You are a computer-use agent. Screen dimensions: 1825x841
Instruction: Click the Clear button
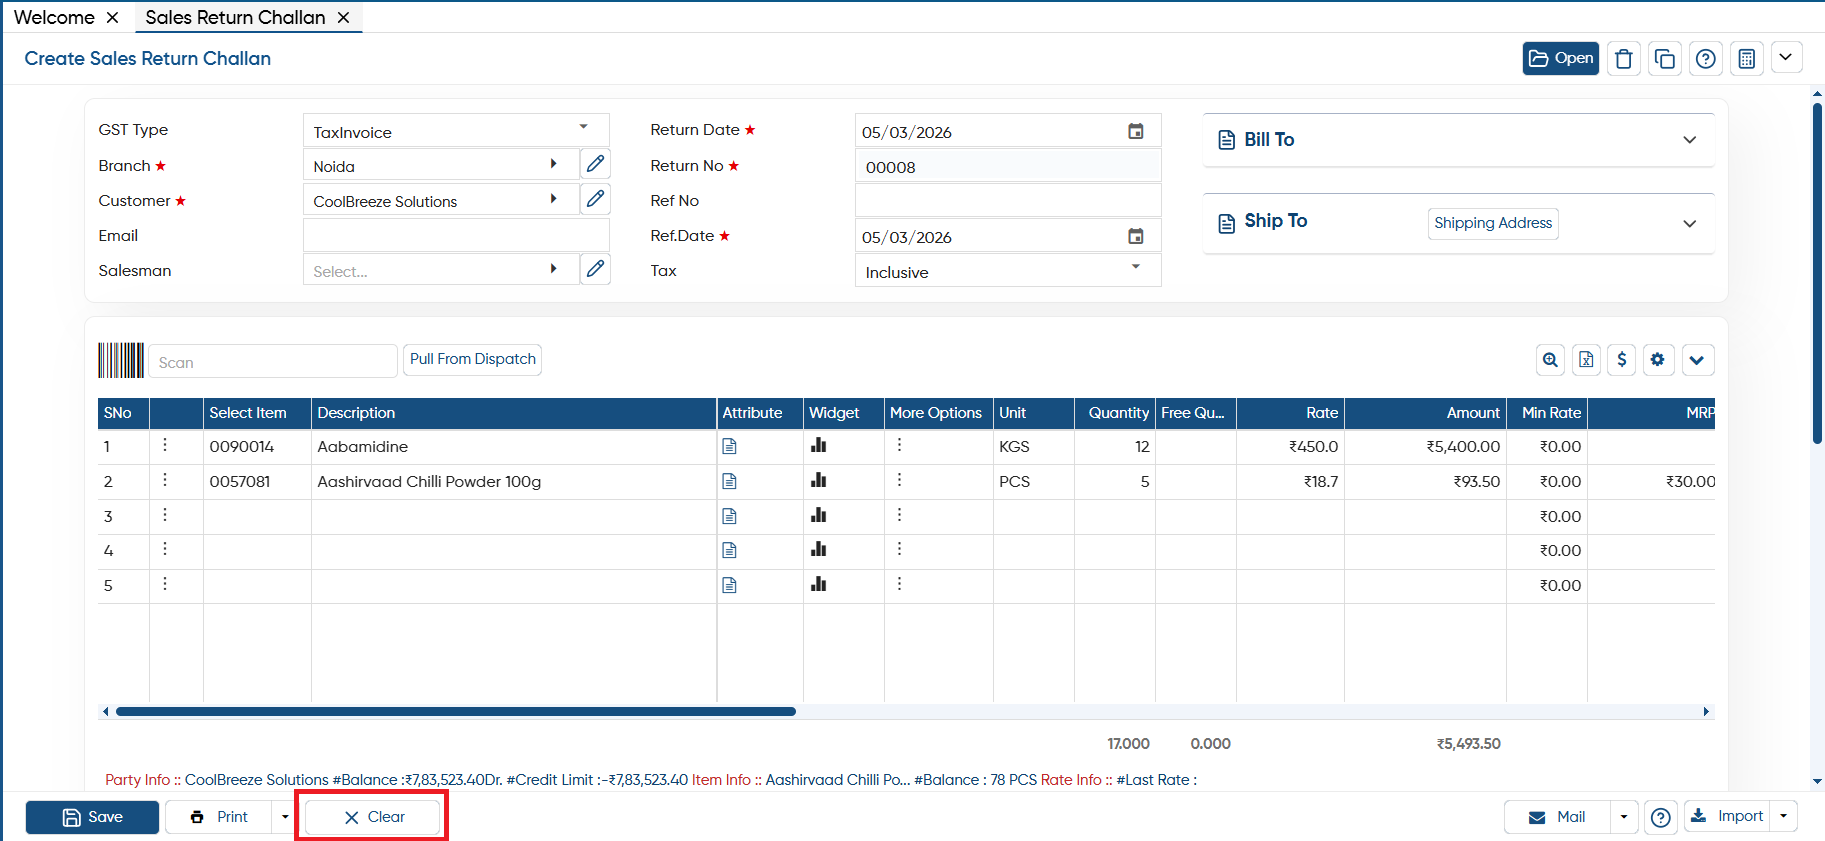[373, 817]
